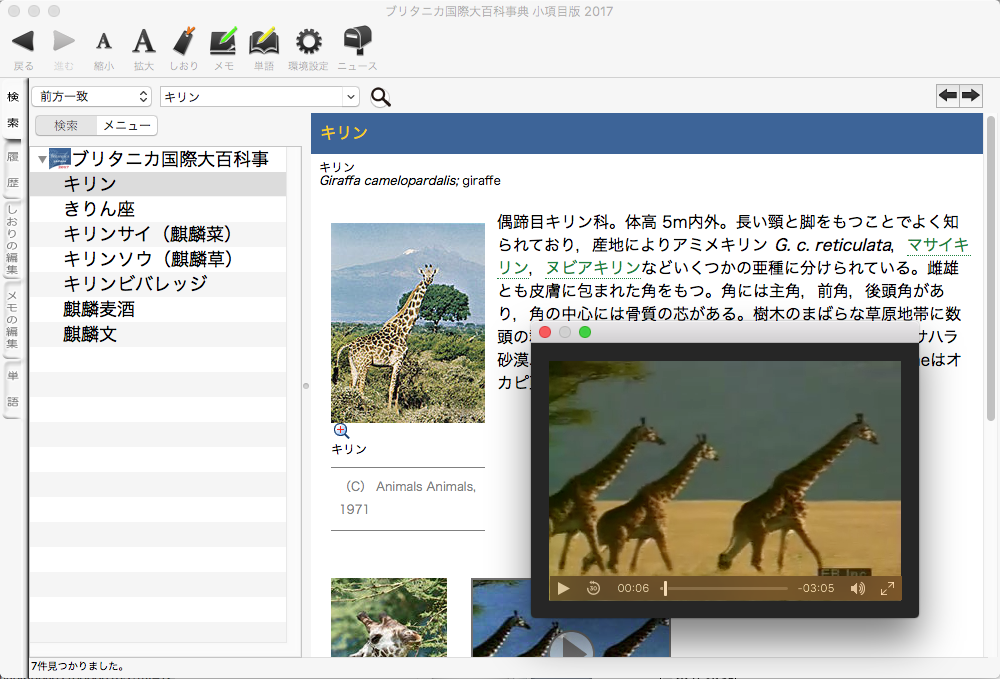Collapse the ブリタニカ国際大百科事典 tree node
Image resolution: width=1000 pixels, height=679 pixels.
(42, 159)
